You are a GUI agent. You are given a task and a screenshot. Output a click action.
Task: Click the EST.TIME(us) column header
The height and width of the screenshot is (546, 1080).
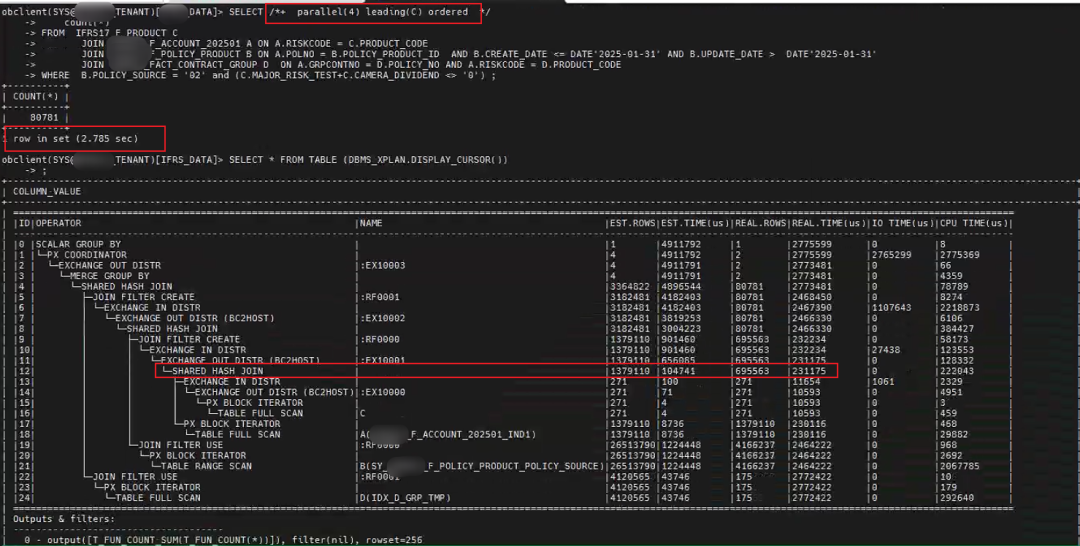point(693,223)
